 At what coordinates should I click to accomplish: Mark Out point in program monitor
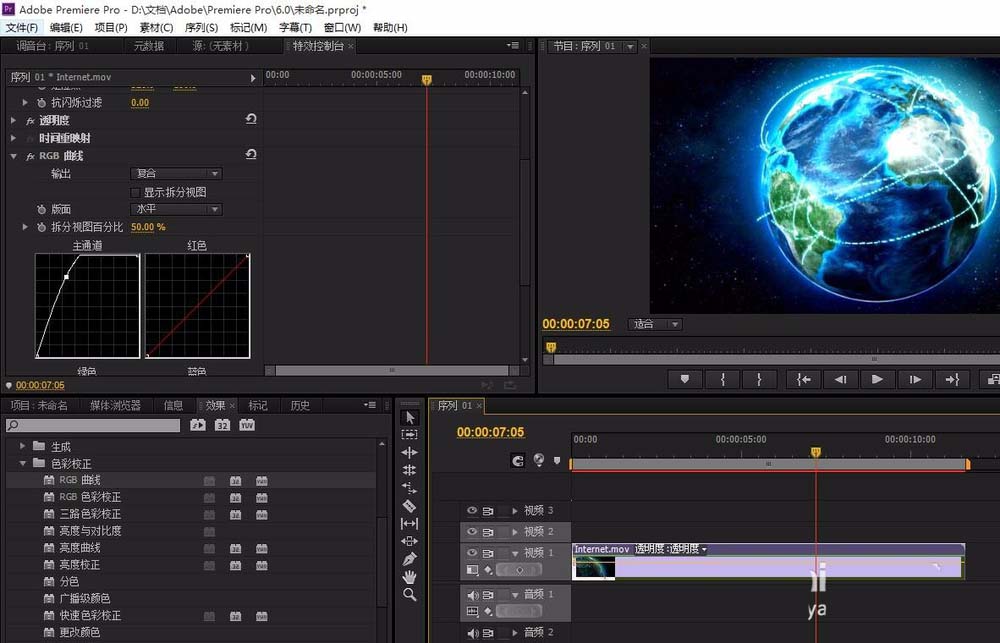point(759,379)
